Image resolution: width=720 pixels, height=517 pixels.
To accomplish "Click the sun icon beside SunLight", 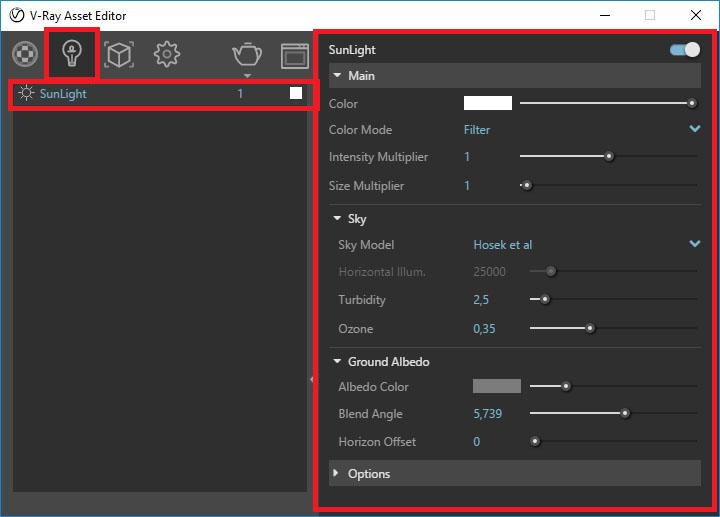I will coord(26,93).
